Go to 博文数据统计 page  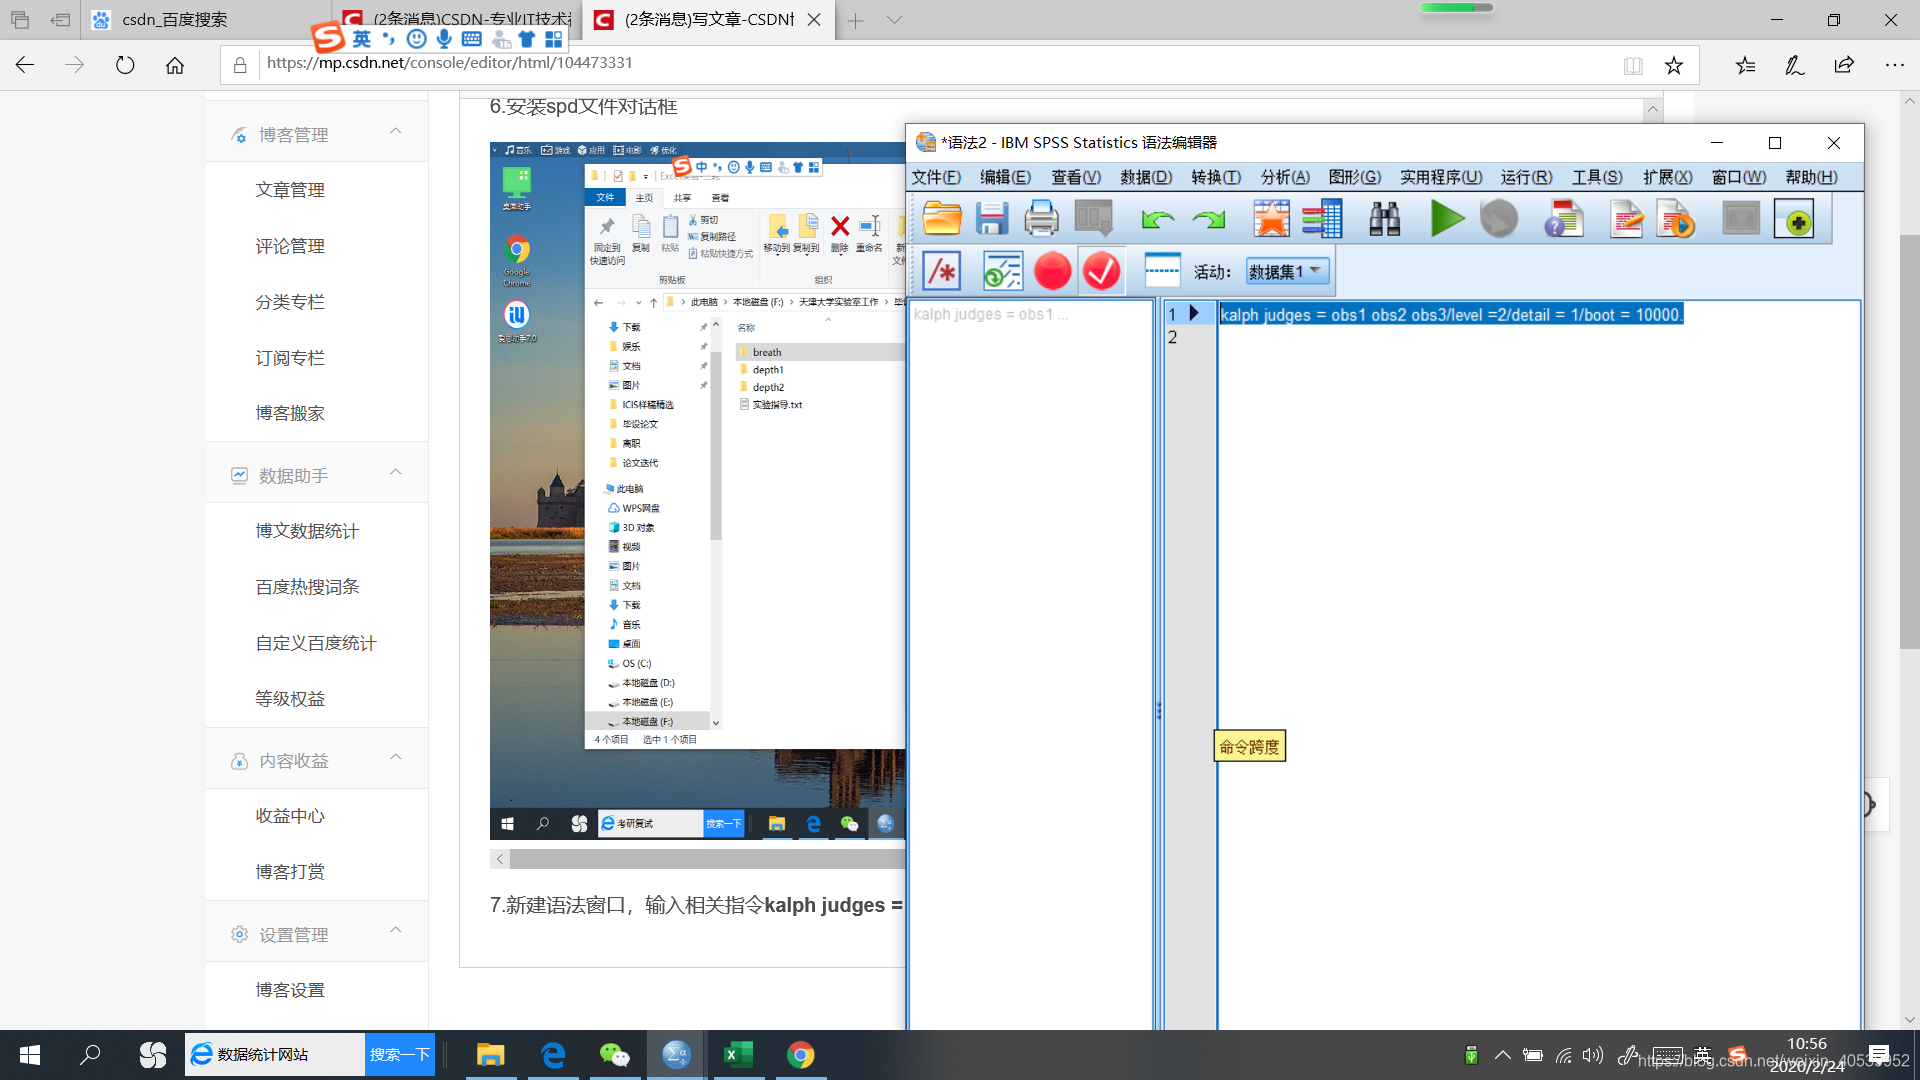(x=306, y=531)
